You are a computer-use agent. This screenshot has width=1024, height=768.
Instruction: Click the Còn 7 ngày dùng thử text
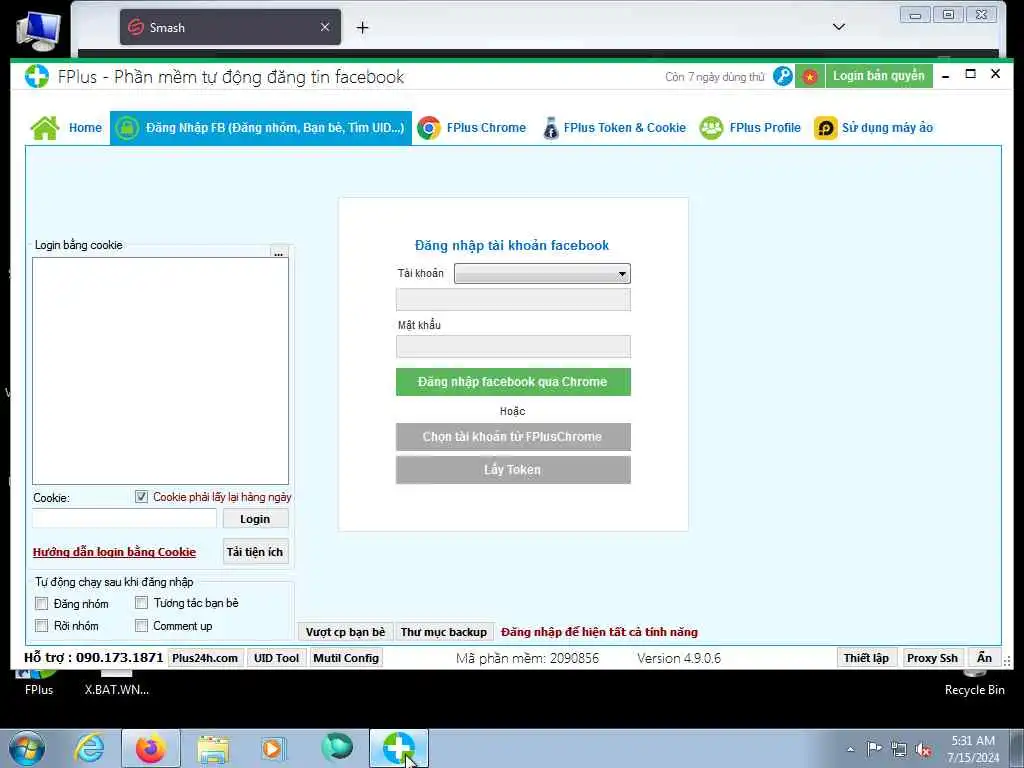coord(714,77)
